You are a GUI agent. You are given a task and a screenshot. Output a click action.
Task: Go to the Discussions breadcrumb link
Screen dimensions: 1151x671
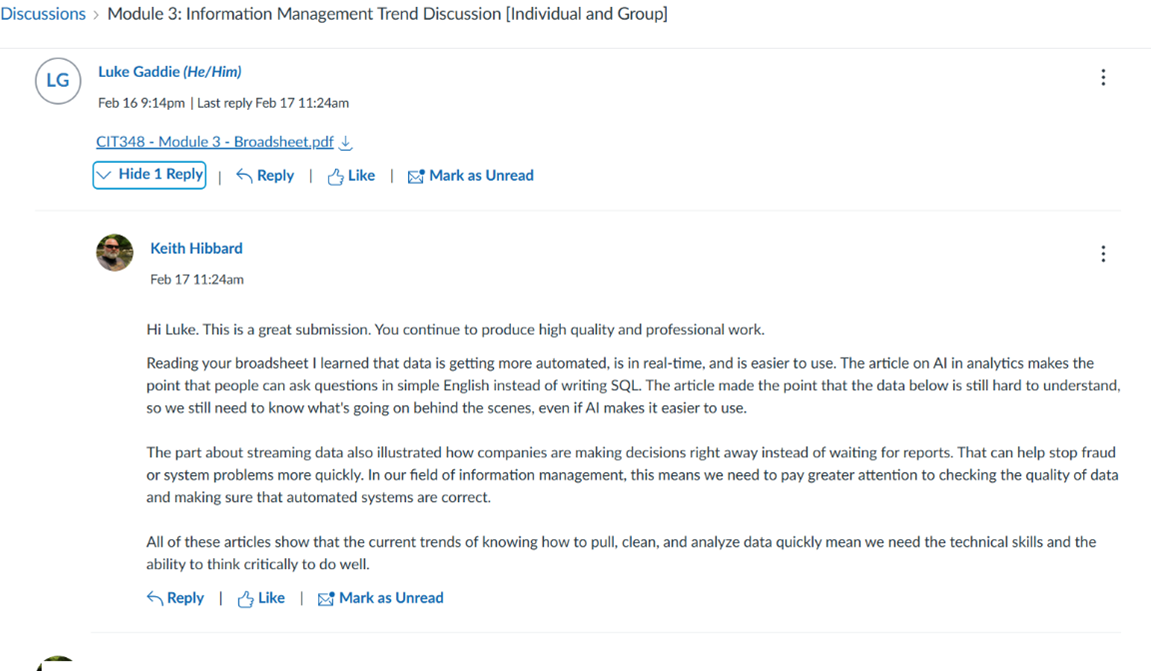point(43,14)
